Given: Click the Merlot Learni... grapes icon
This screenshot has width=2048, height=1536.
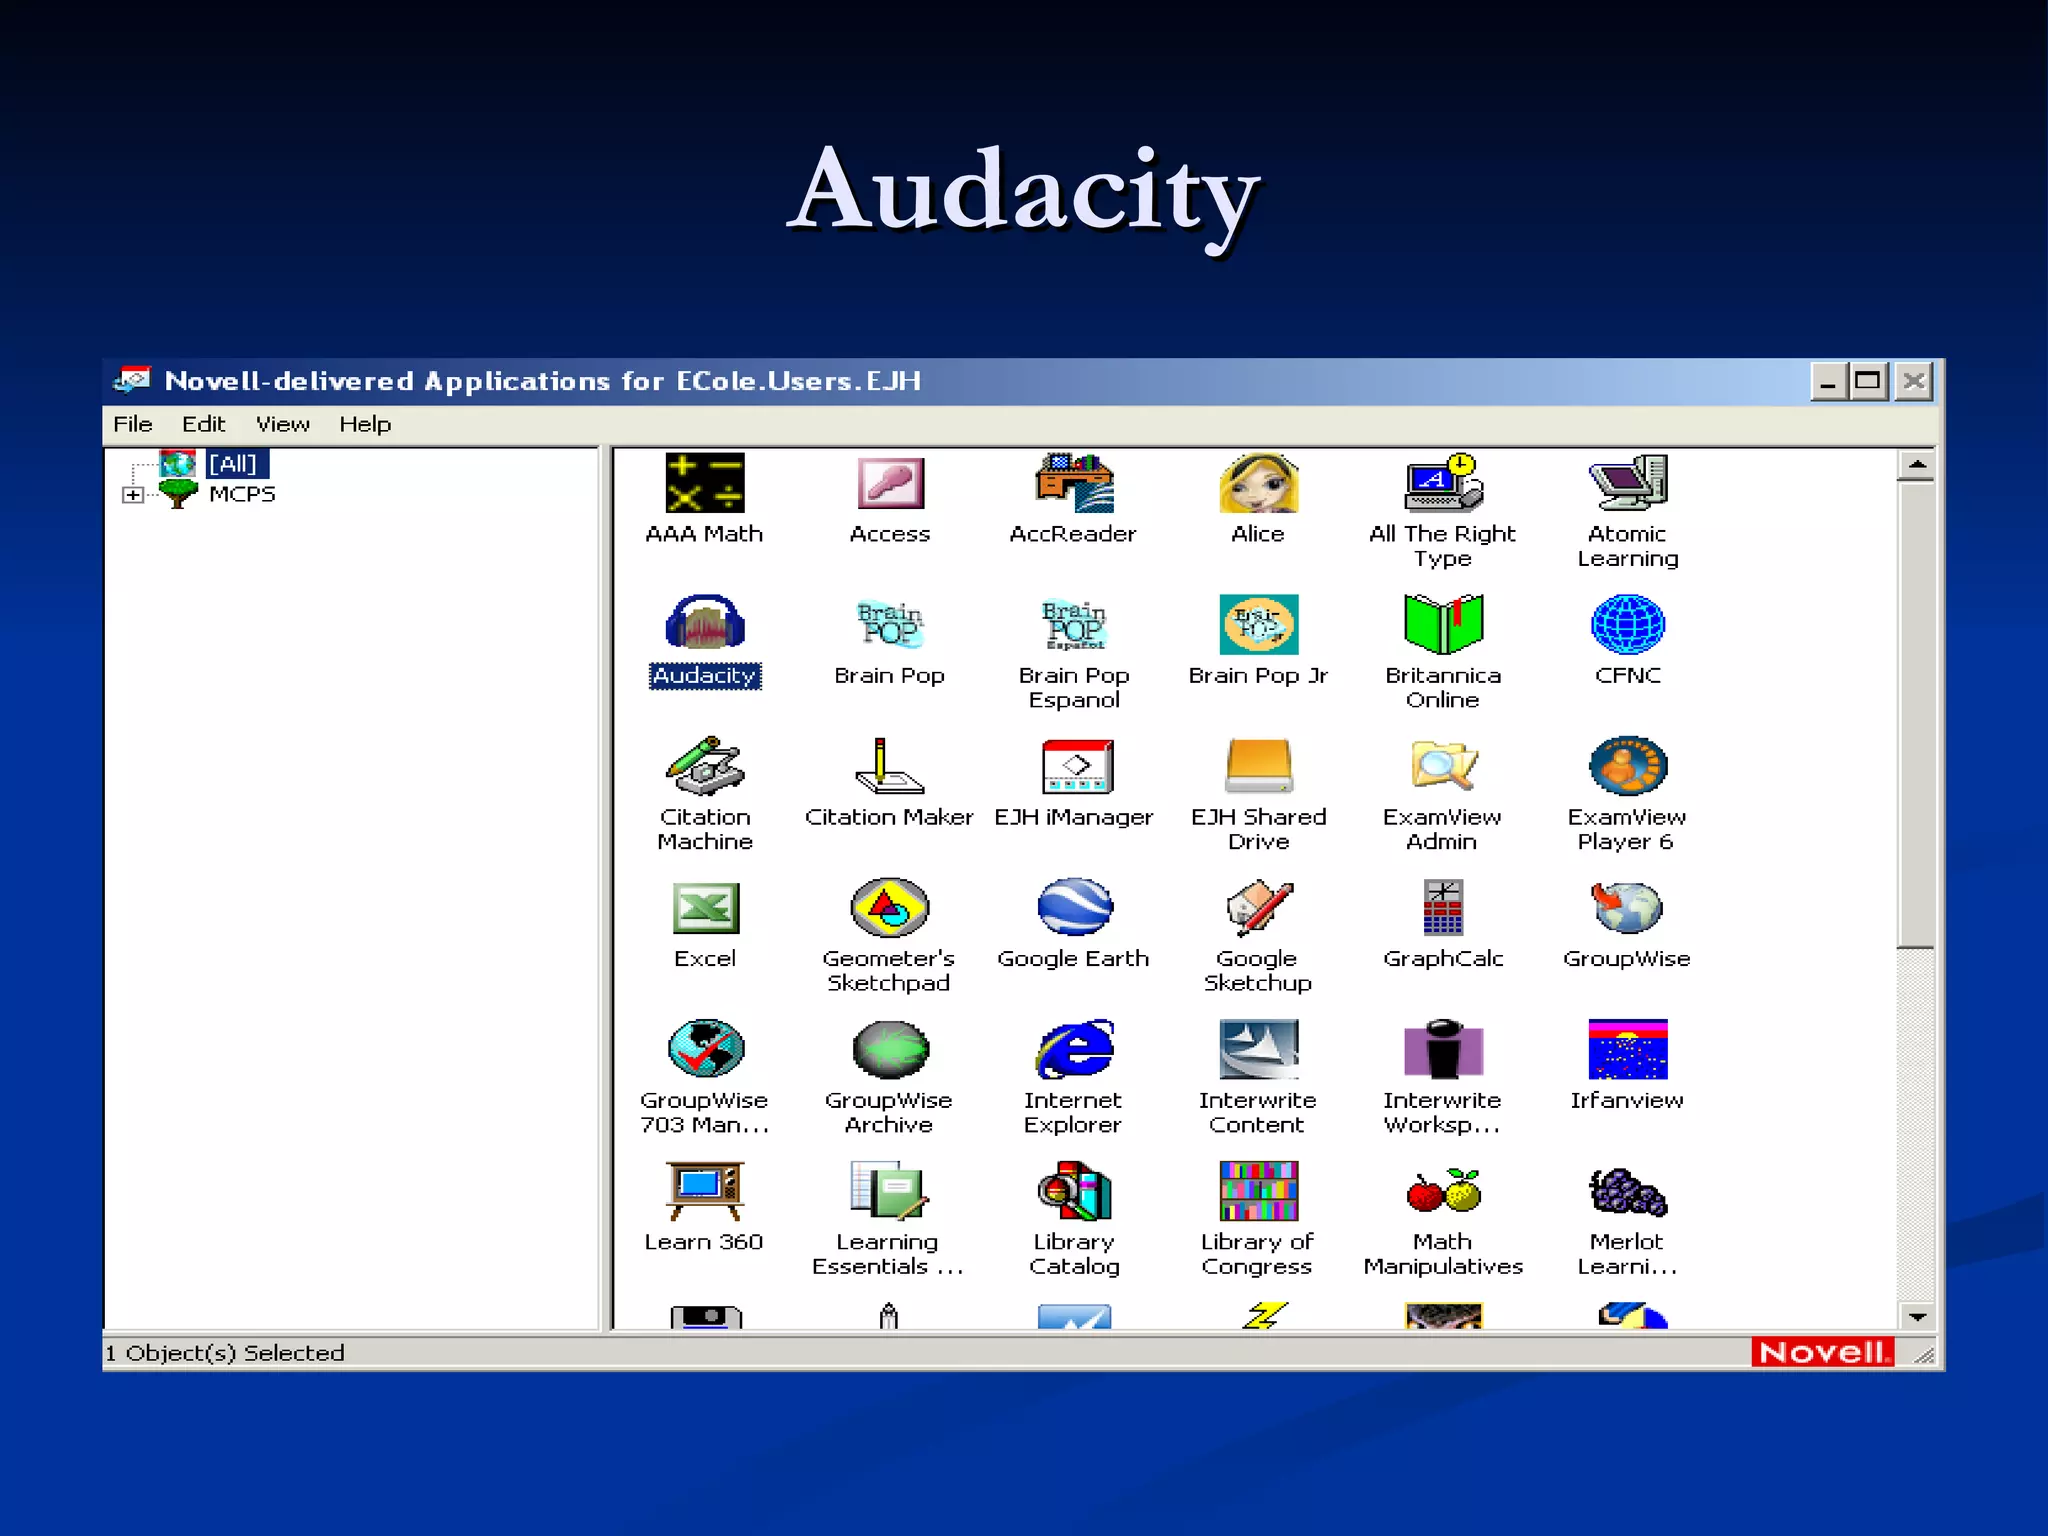Looking at the screenshot, I should pos(1627,1191).
